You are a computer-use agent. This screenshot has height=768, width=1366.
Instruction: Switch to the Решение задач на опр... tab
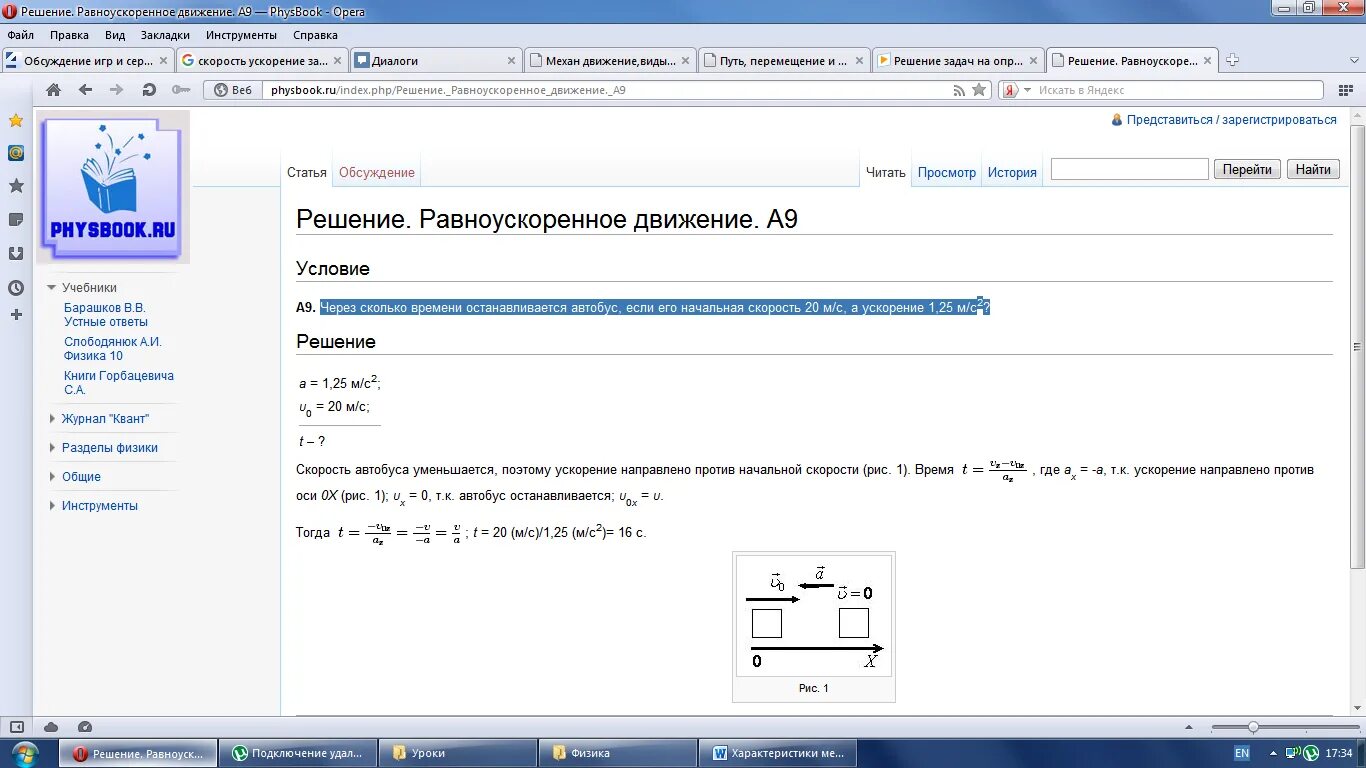coord(959,61)
